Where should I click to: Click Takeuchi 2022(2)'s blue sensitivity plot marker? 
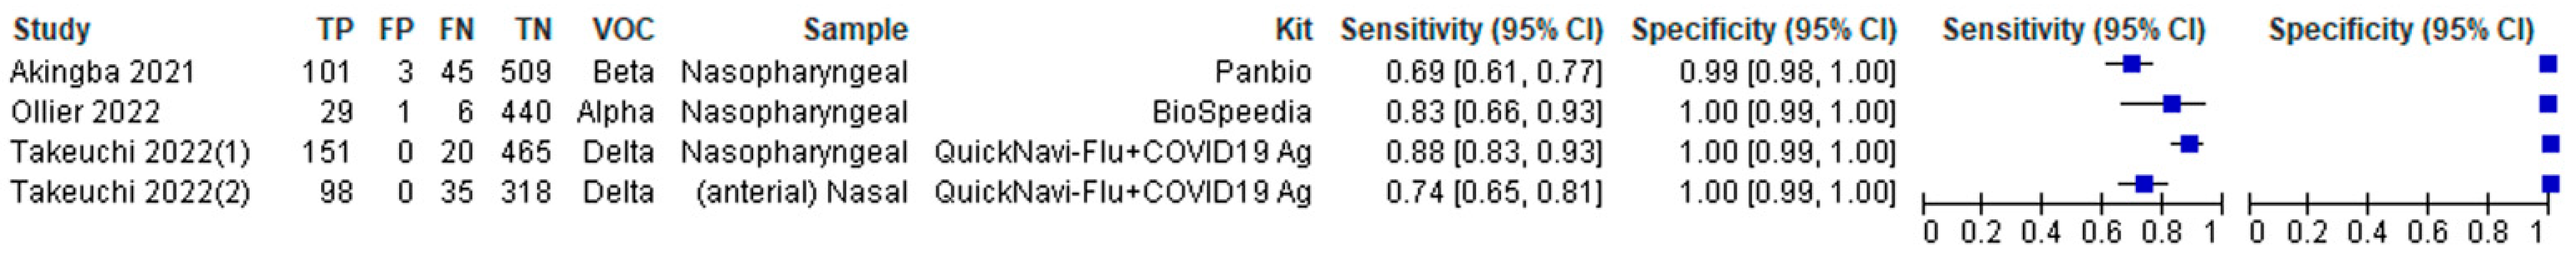click(2144, 184)
